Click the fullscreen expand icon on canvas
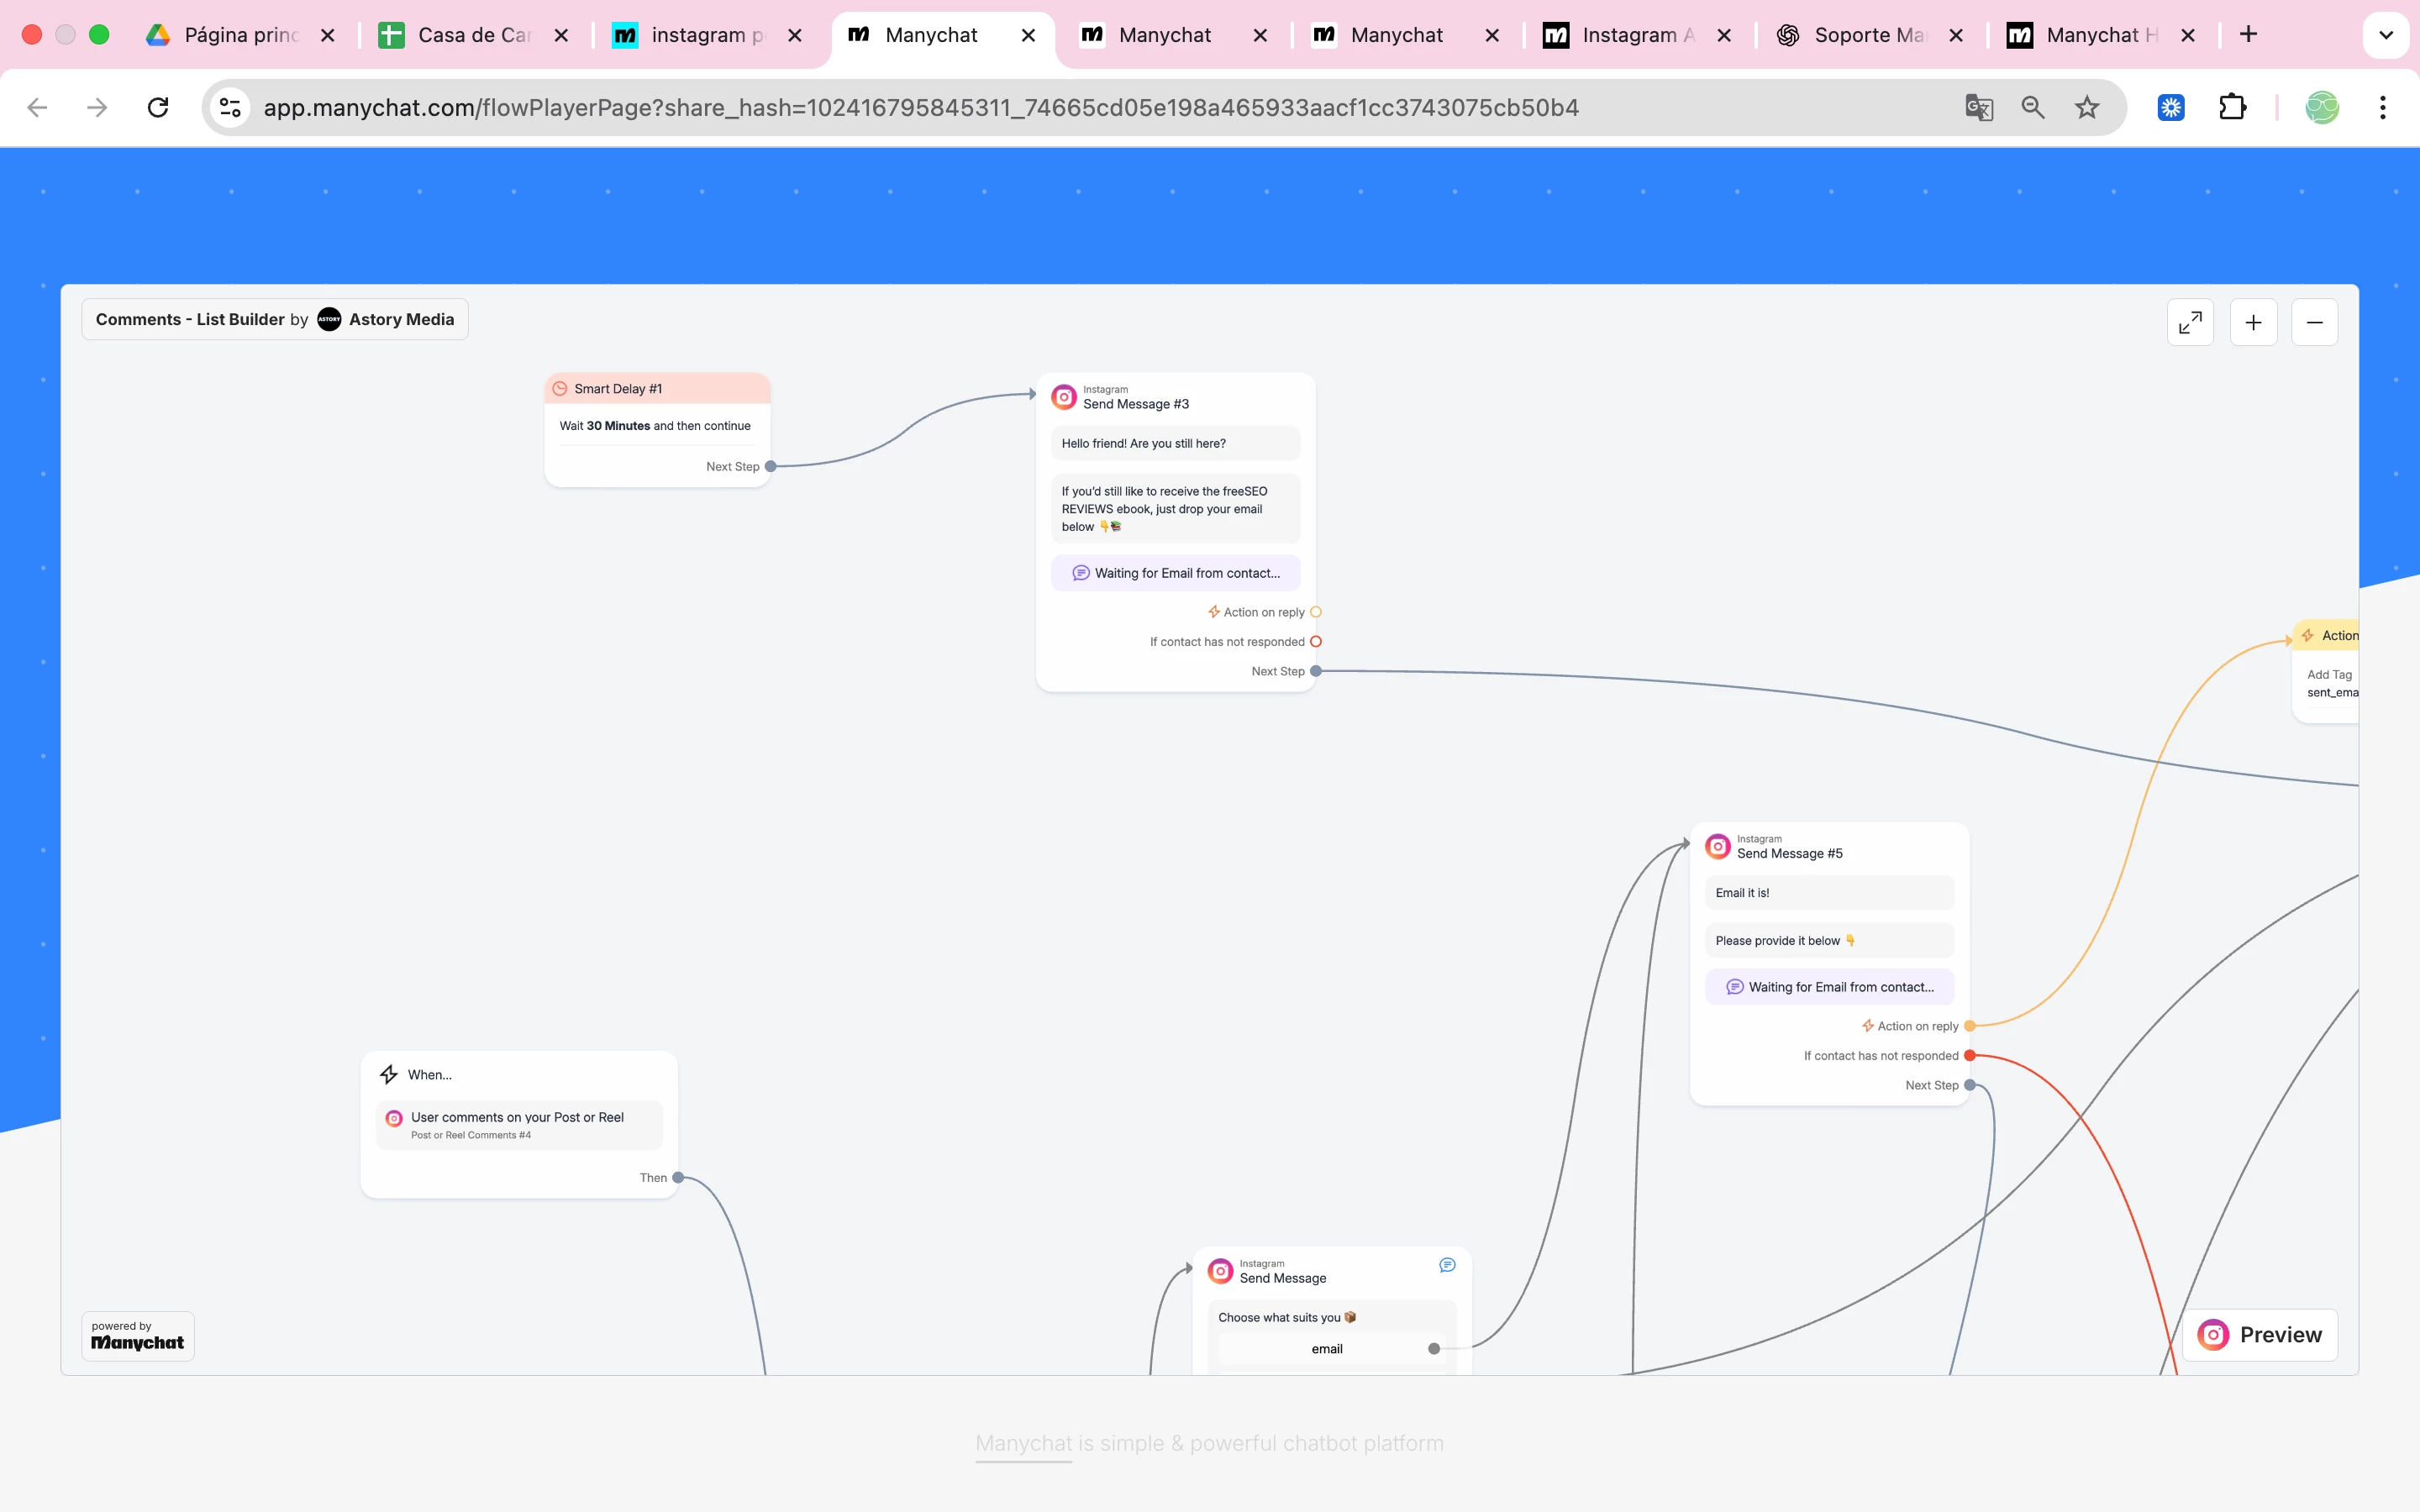The width and height of the screenshot is (2420, 1512). click(x=2189, y=322)
